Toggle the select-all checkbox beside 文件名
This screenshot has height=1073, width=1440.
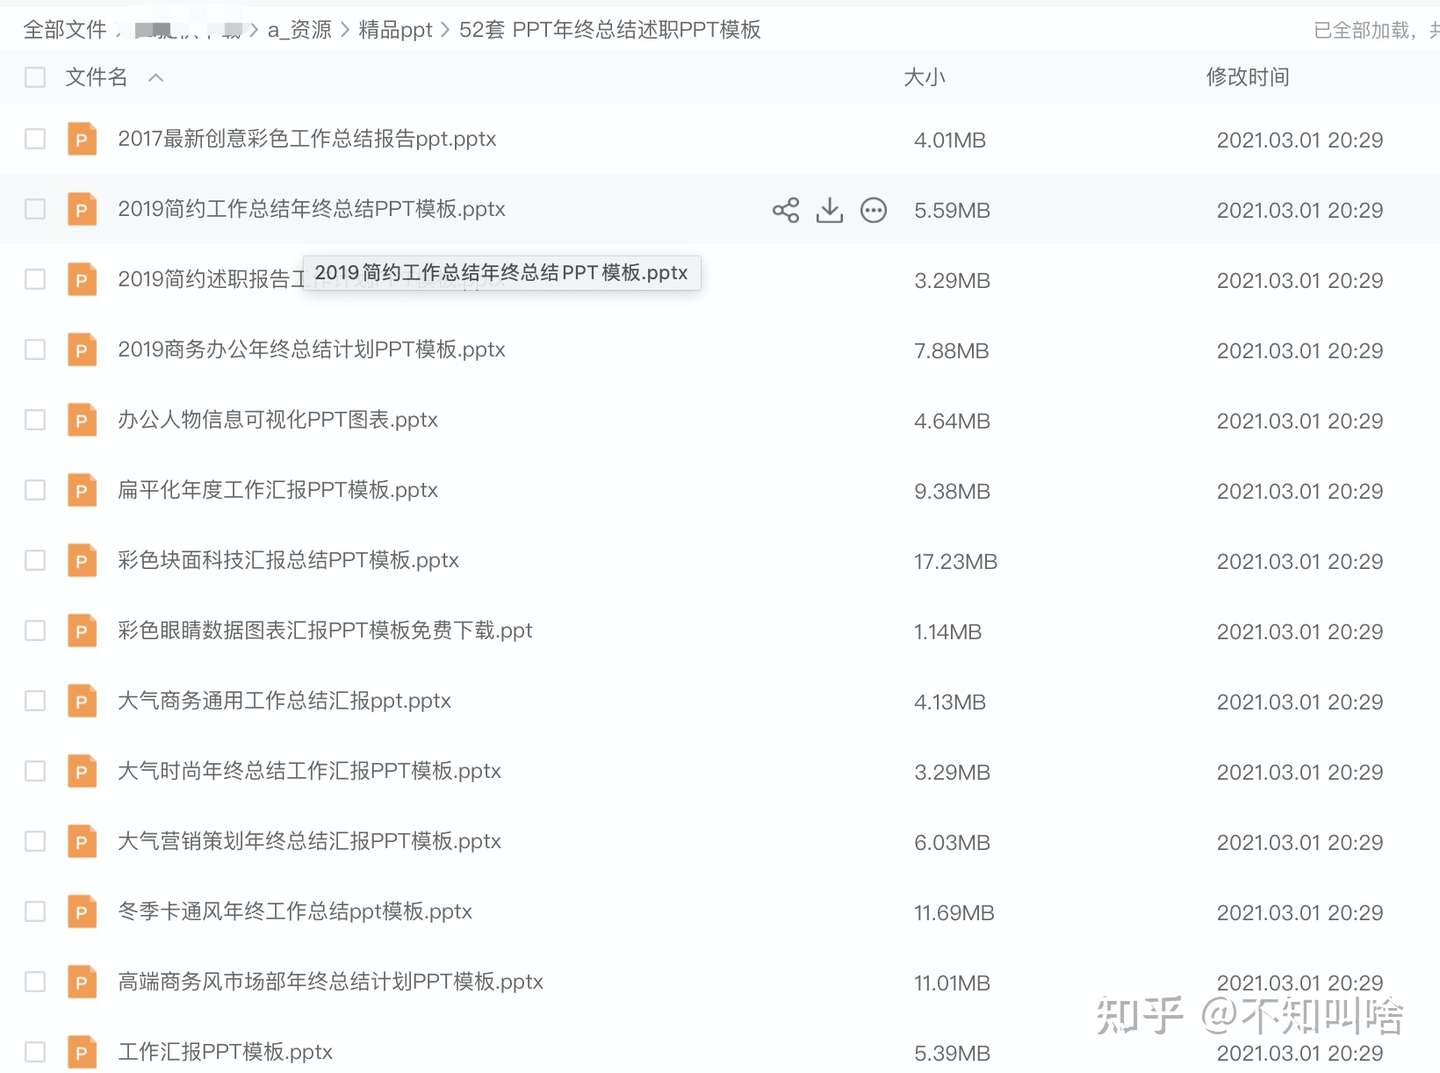click(x=35, y=77)
